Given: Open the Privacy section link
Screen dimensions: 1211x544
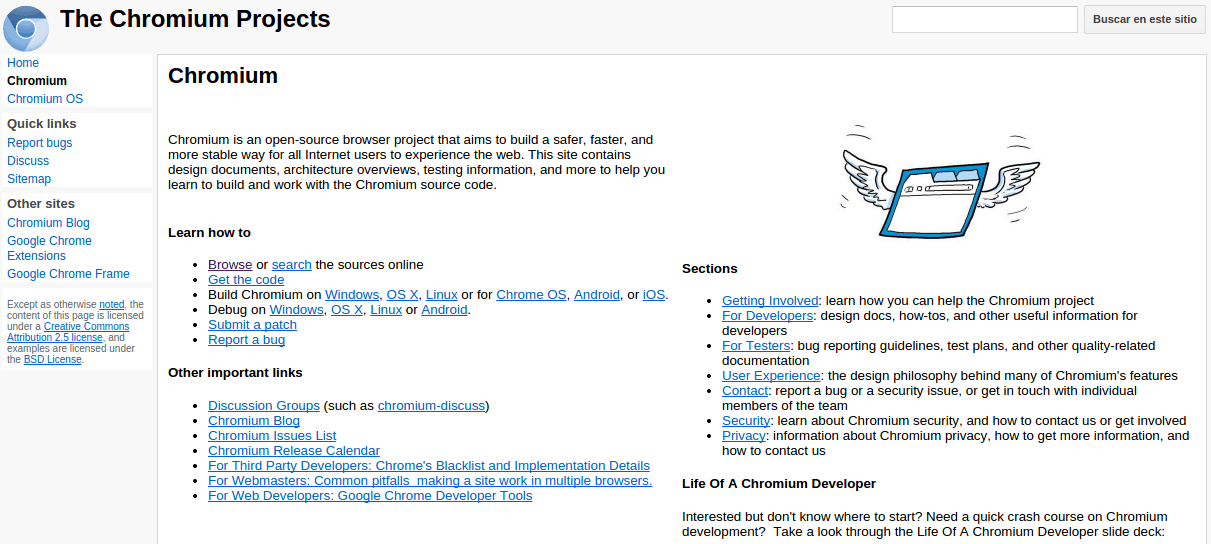Looking at the screenshot, I should (744, 436).
